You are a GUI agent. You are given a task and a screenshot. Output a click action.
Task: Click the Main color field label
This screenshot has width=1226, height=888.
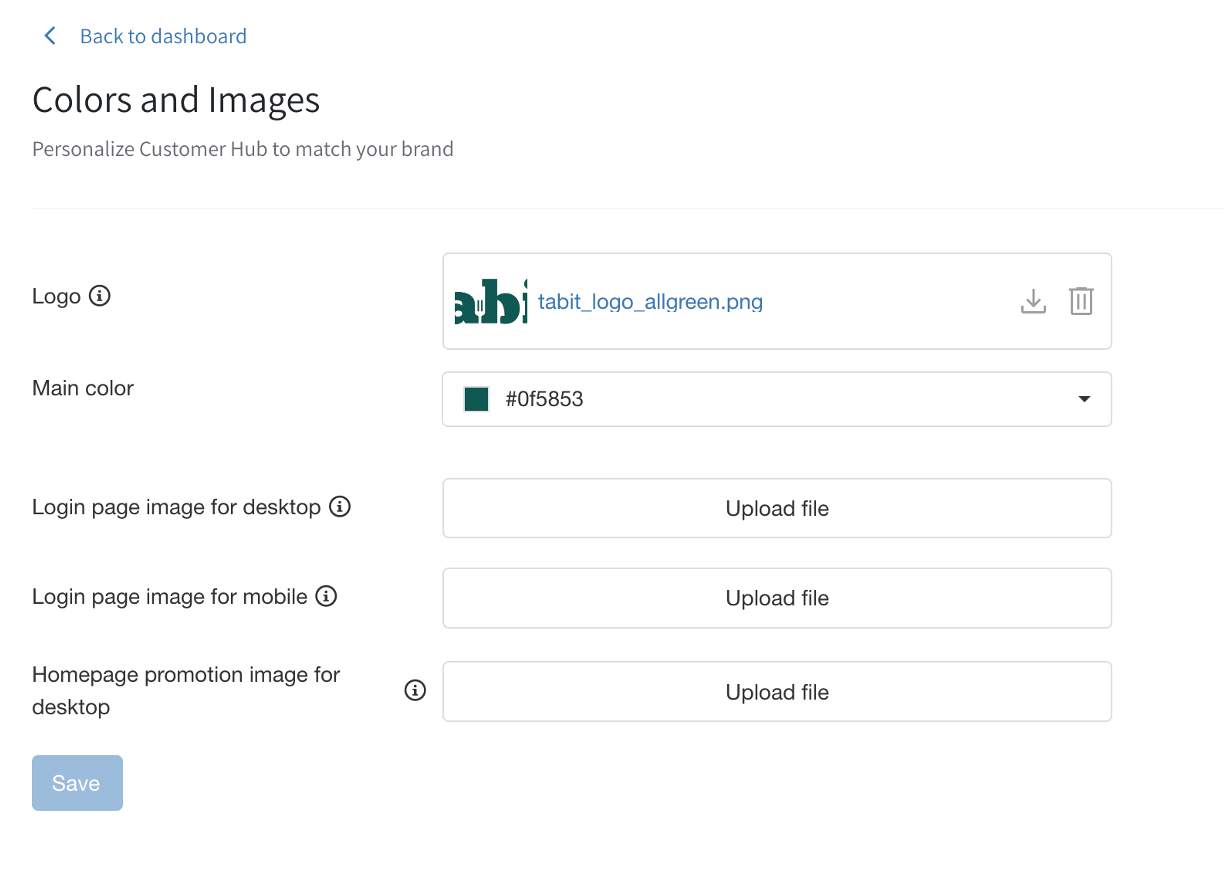83,388
